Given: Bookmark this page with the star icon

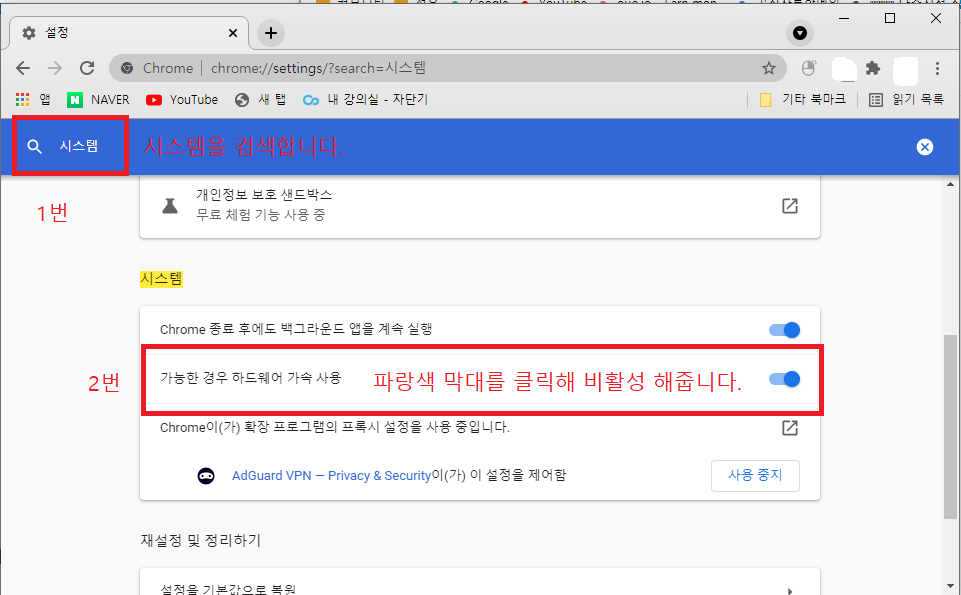Looking at the screenshot, I should click(769, 68).
